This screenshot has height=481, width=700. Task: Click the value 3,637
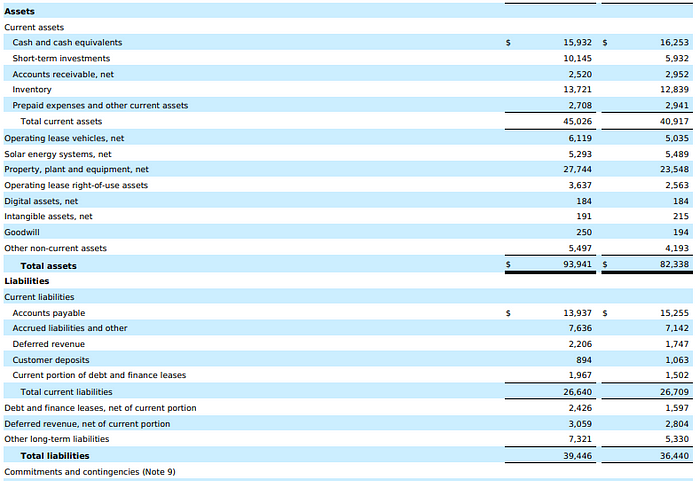[580, 185]
